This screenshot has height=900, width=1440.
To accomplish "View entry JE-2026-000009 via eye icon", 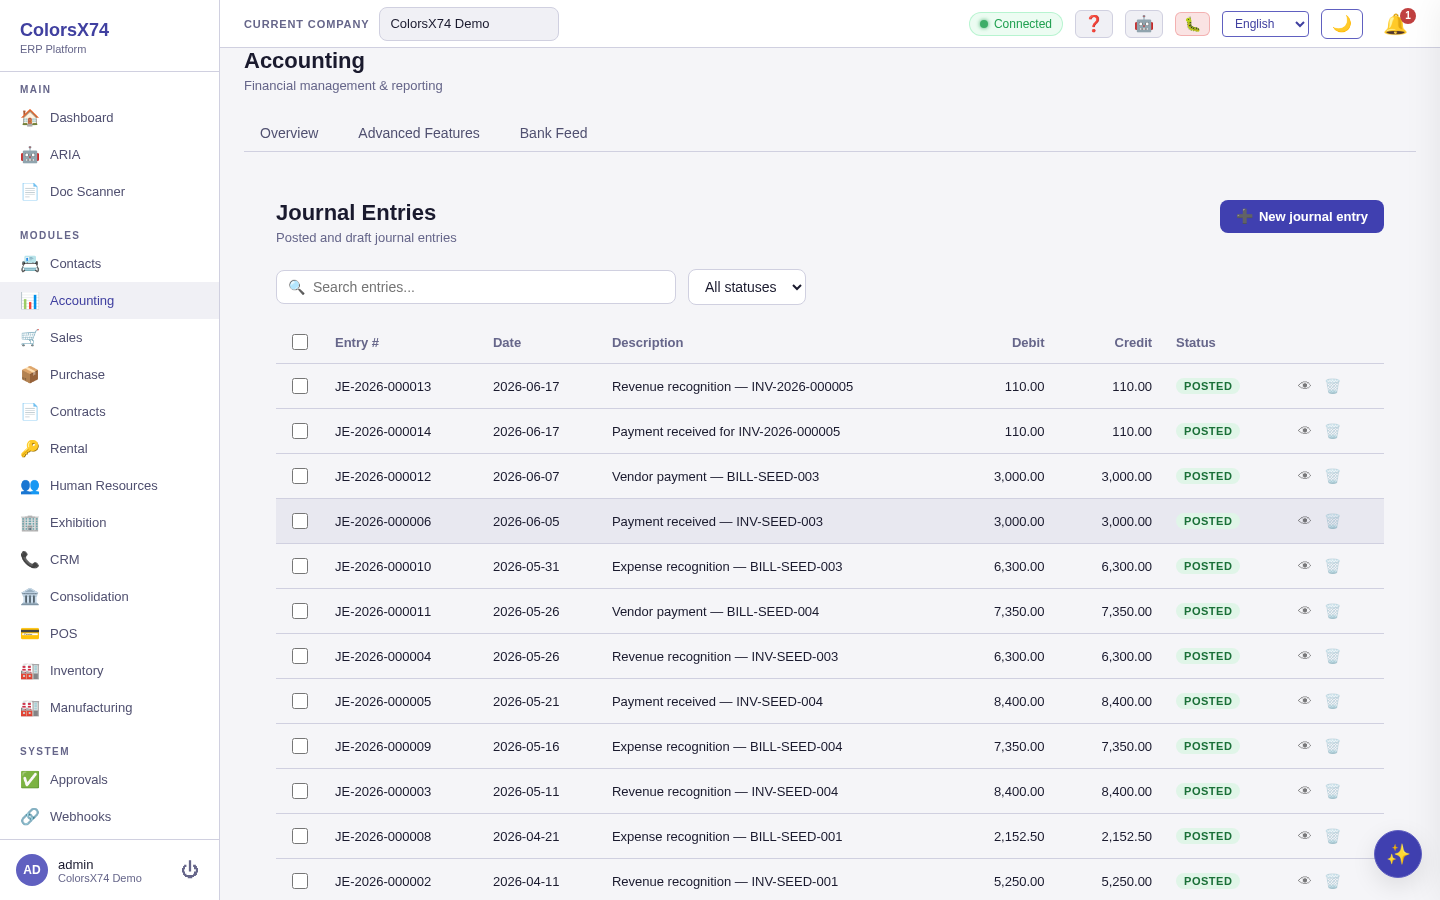I will pos(1305,746).
